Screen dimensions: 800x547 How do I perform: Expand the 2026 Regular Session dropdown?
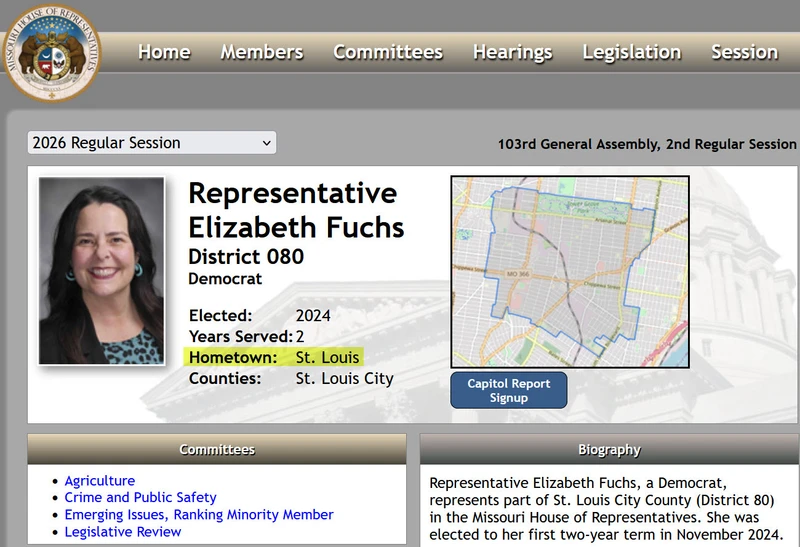152,142
